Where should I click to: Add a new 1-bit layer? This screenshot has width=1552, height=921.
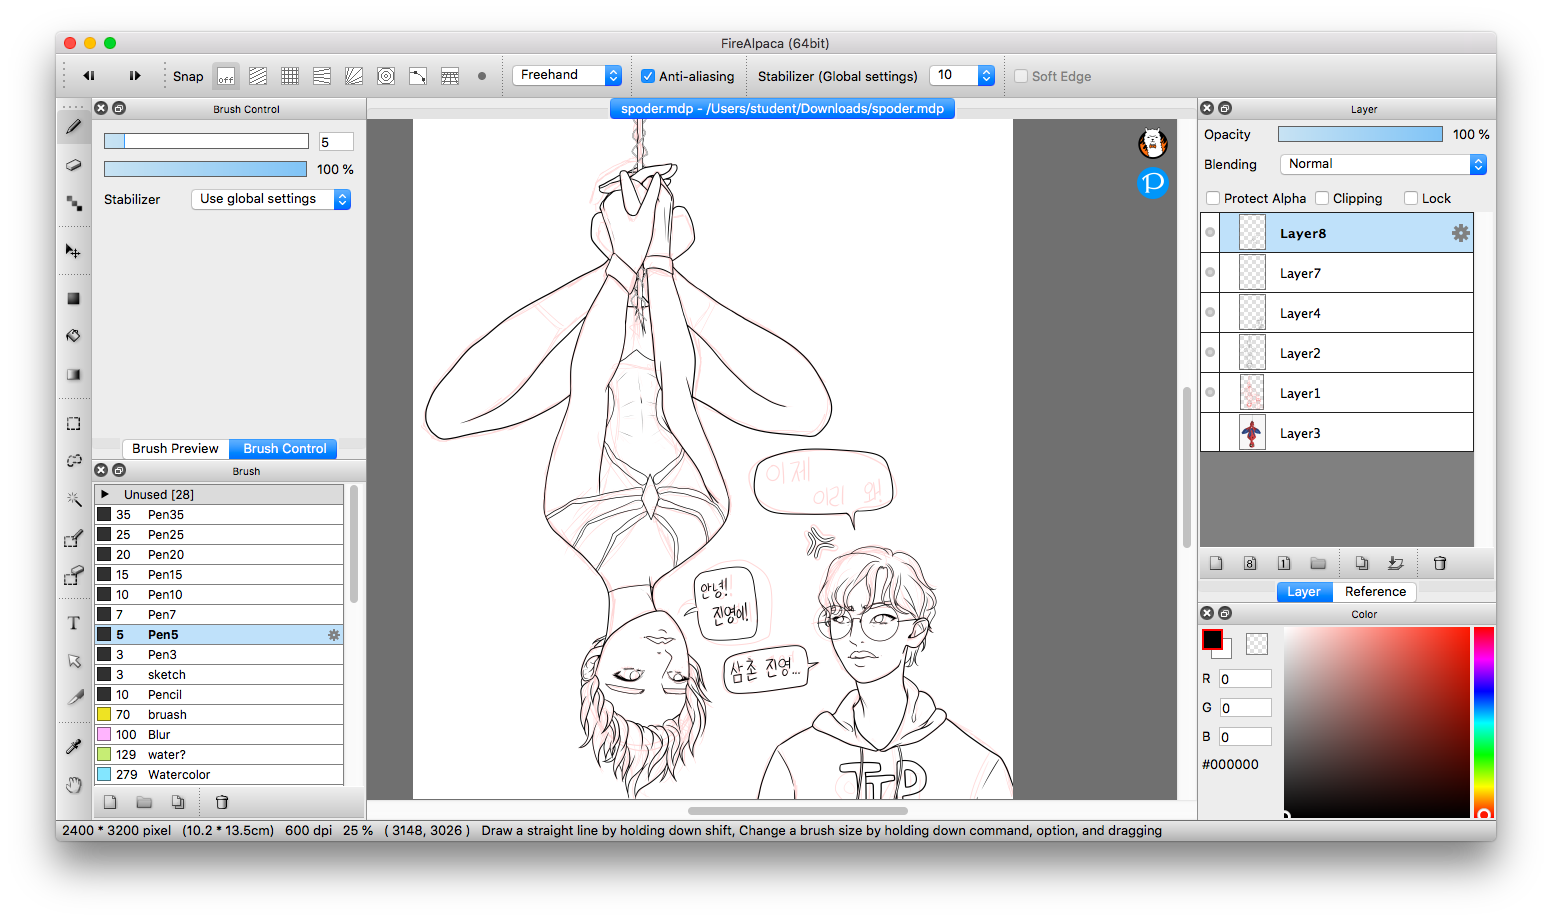(1284, 563)
